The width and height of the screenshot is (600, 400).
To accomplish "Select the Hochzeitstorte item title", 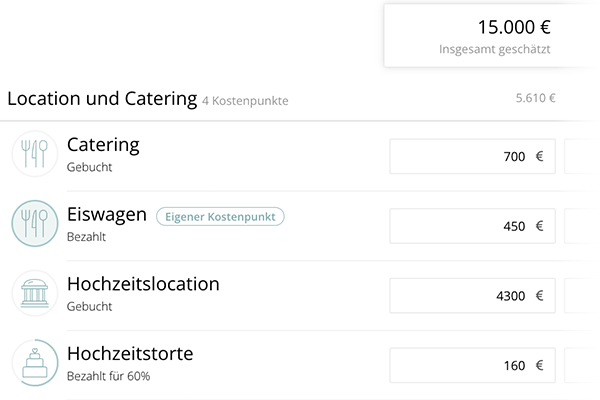I will tap(130, 354).
